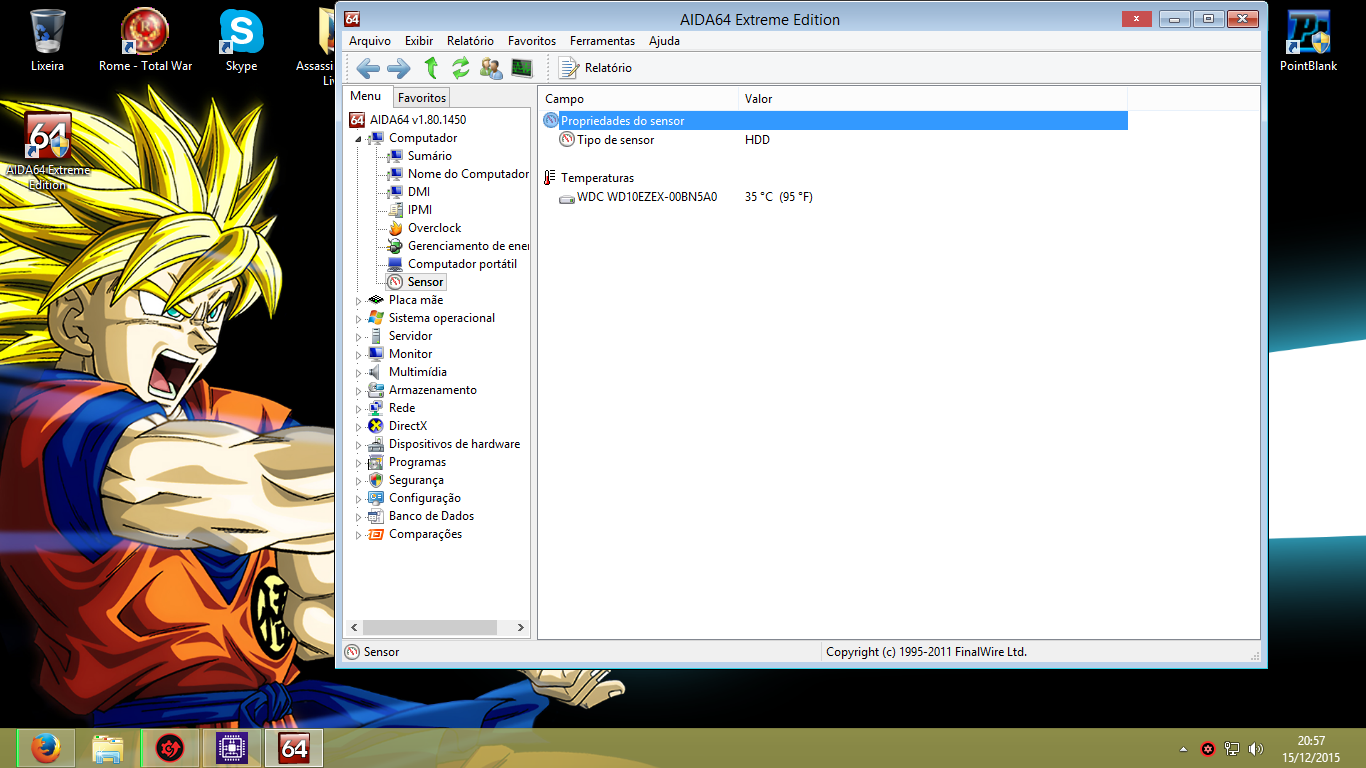Viewport: 1366px width, 768px height.
Task: Click the Relatório report toolbar button
Action: (595, 68)
